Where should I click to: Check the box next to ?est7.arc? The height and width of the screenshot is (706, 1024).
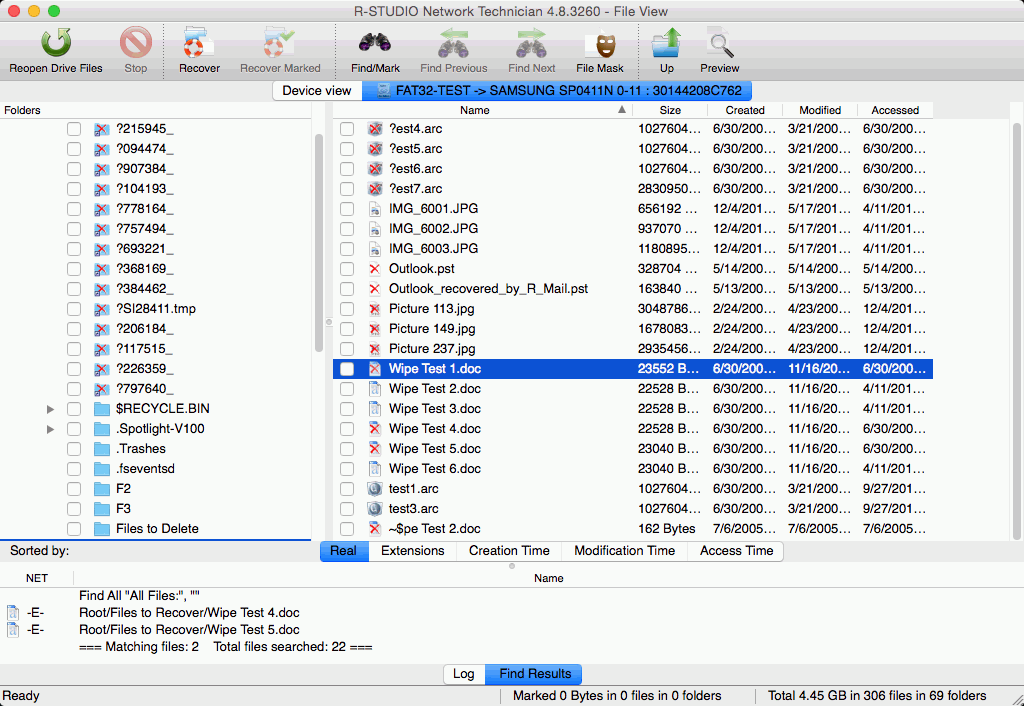coord(347,189)
